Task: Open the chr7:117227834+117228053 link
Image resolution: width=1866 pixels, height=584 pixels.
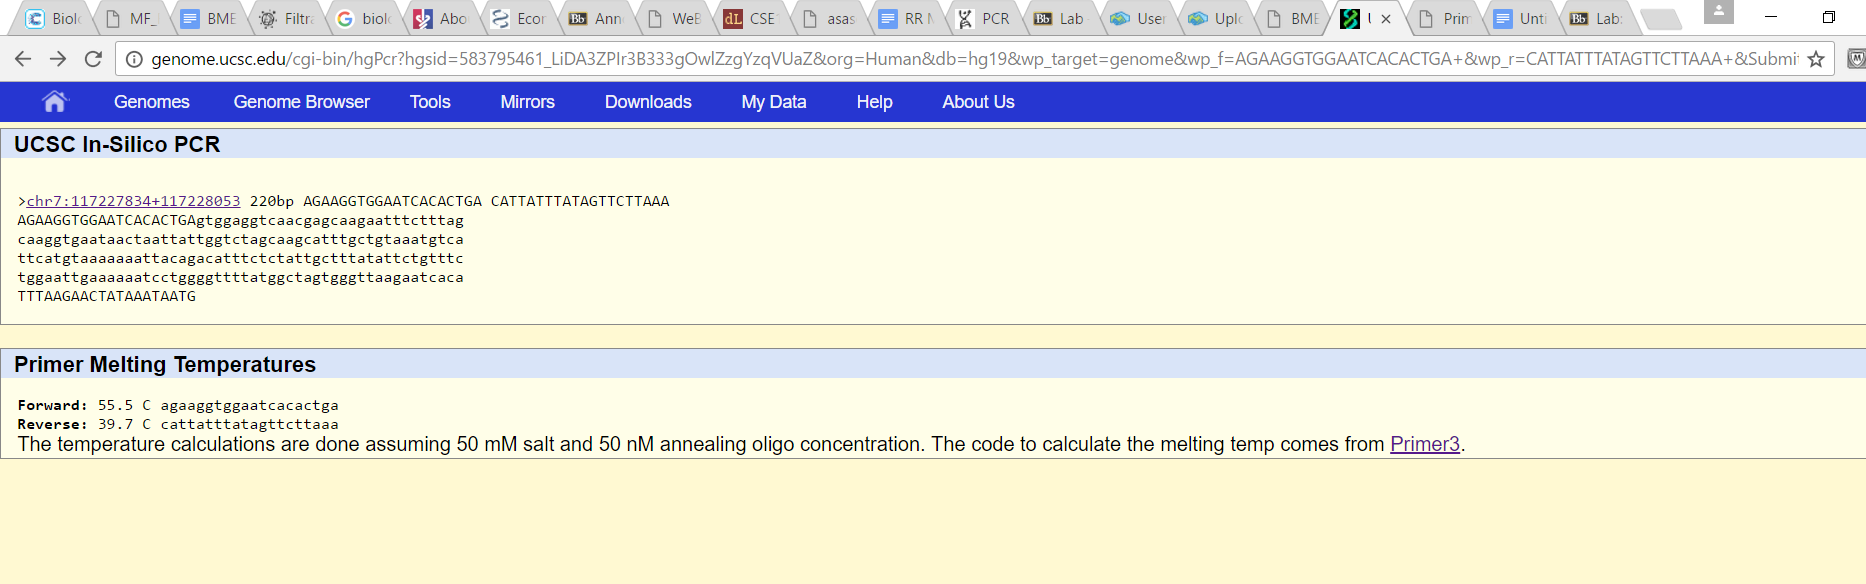Action: (x=133, y=201)
